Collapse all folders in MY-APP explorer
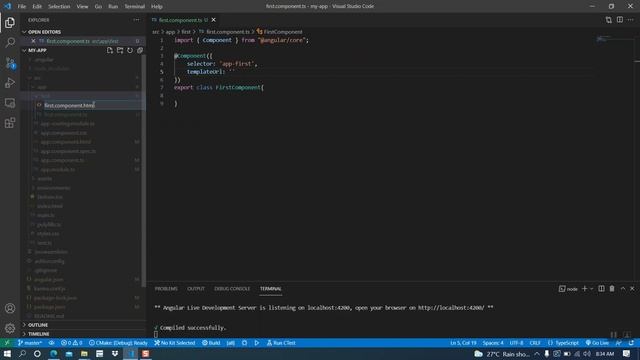Screen dimensions: 640x360 (140, 50)
